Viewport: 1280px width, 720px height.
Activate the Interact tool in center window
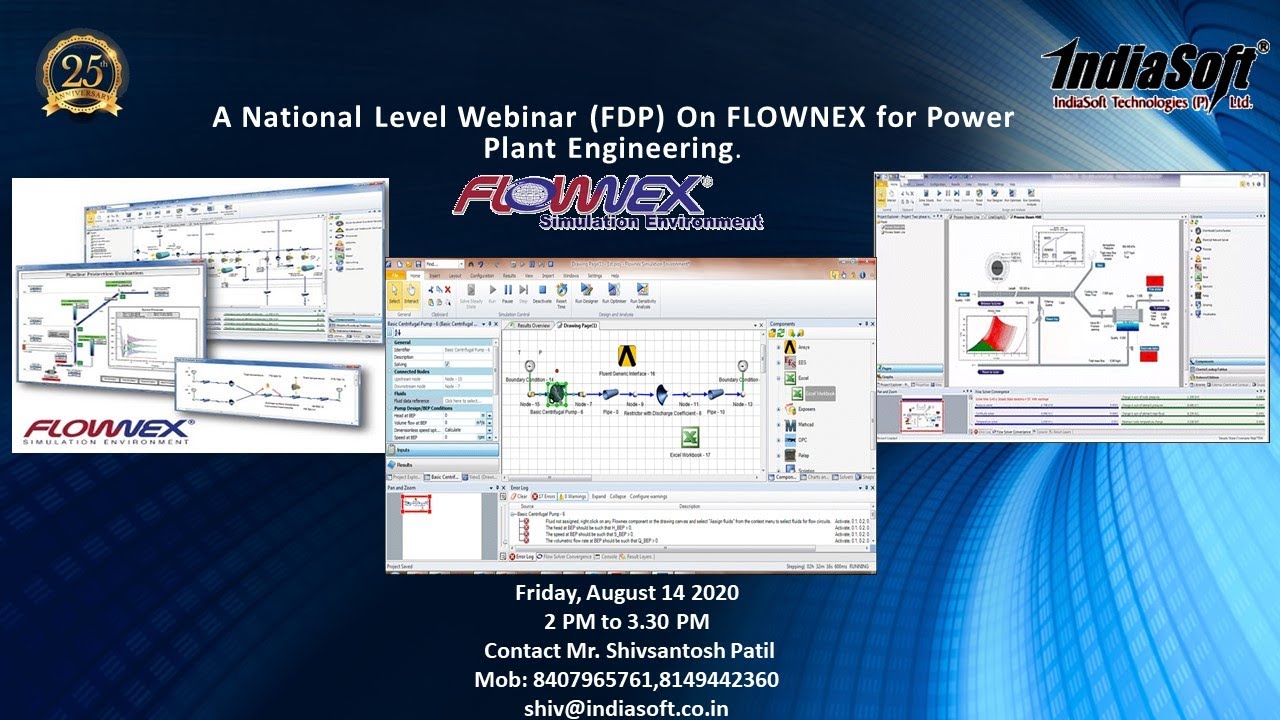411,294
